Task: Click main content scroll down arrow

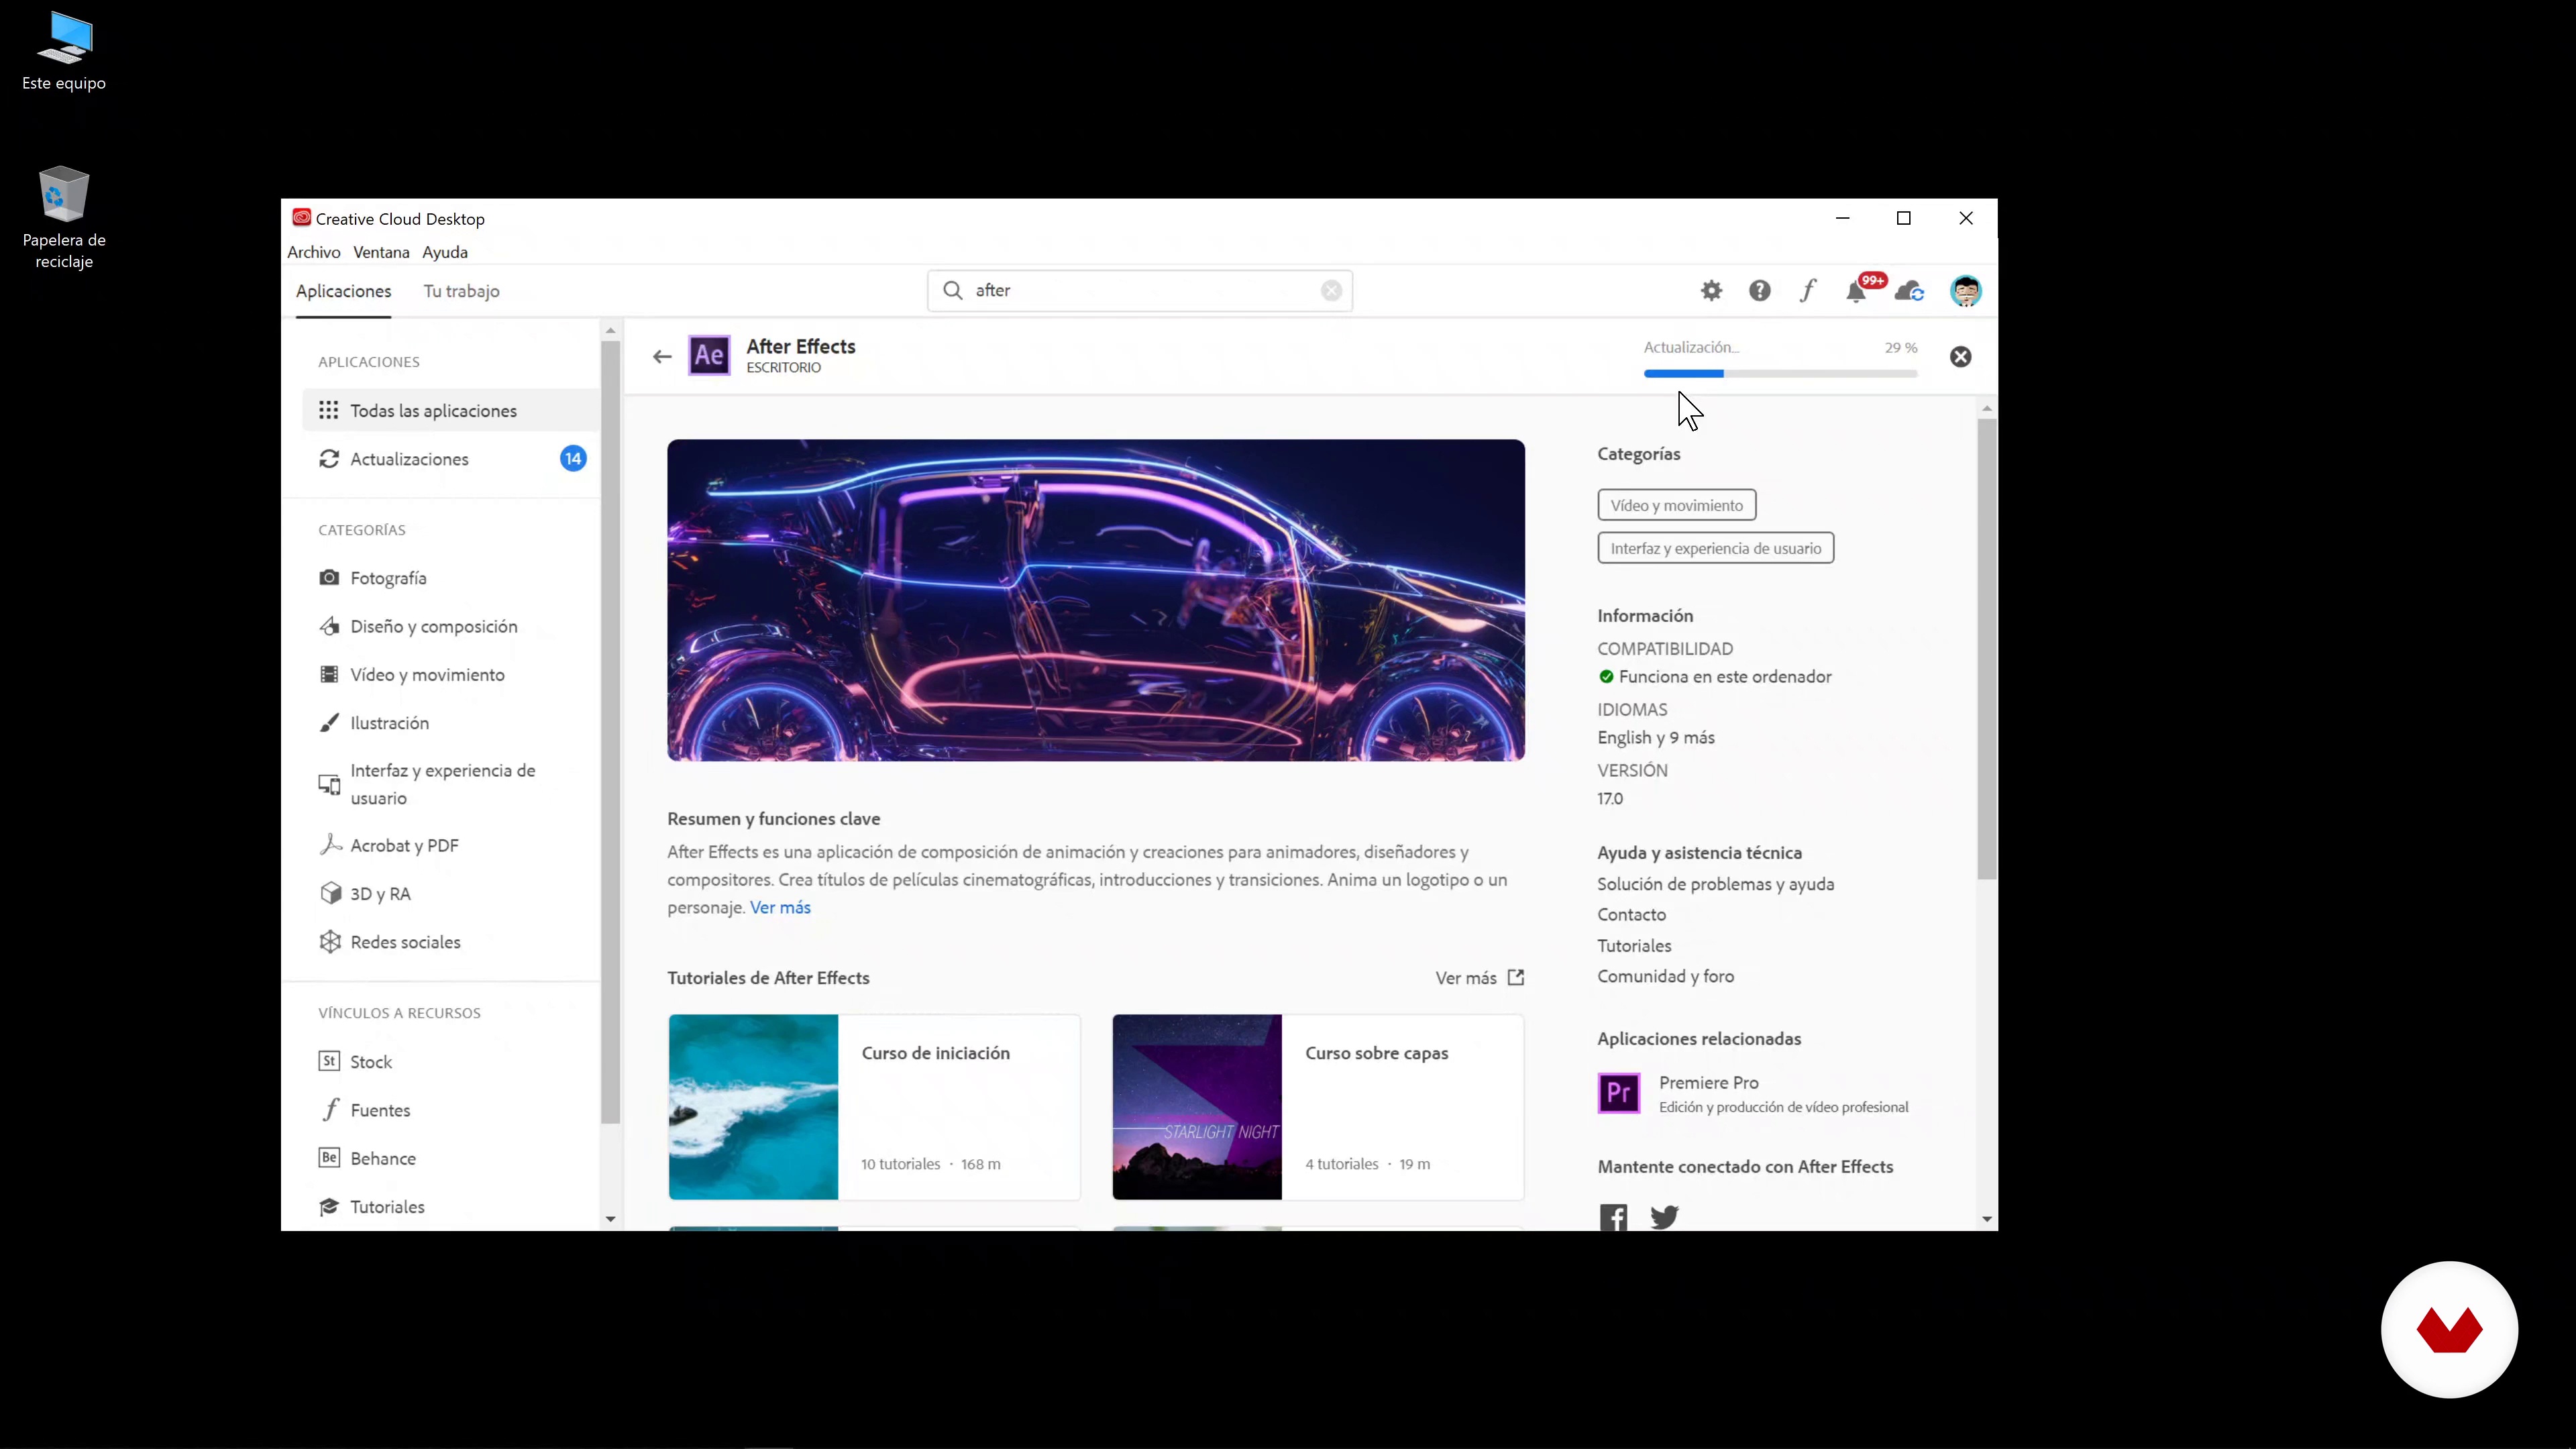Action: (x=1986, y=1219)
